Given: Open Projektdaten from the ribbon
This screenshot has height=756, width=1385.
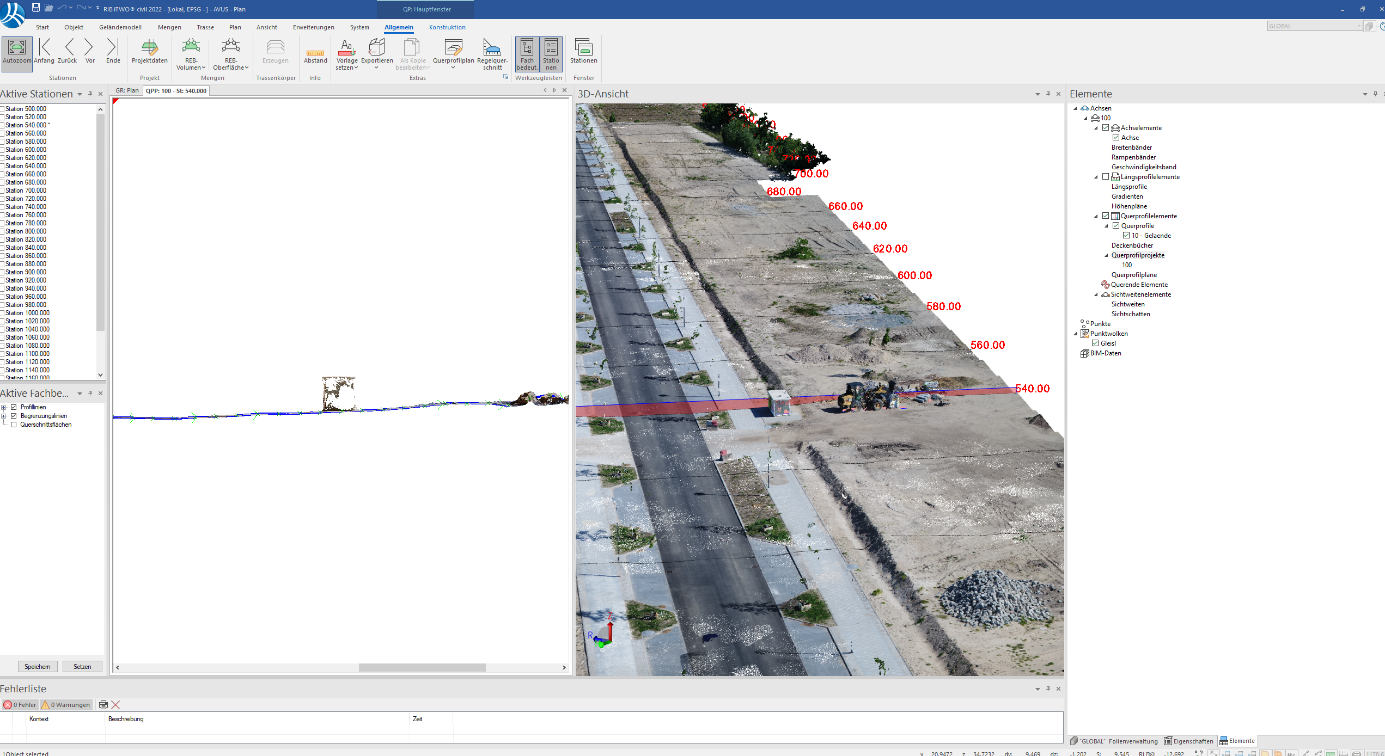Looking at the screenshot, I should coord(150,50).
